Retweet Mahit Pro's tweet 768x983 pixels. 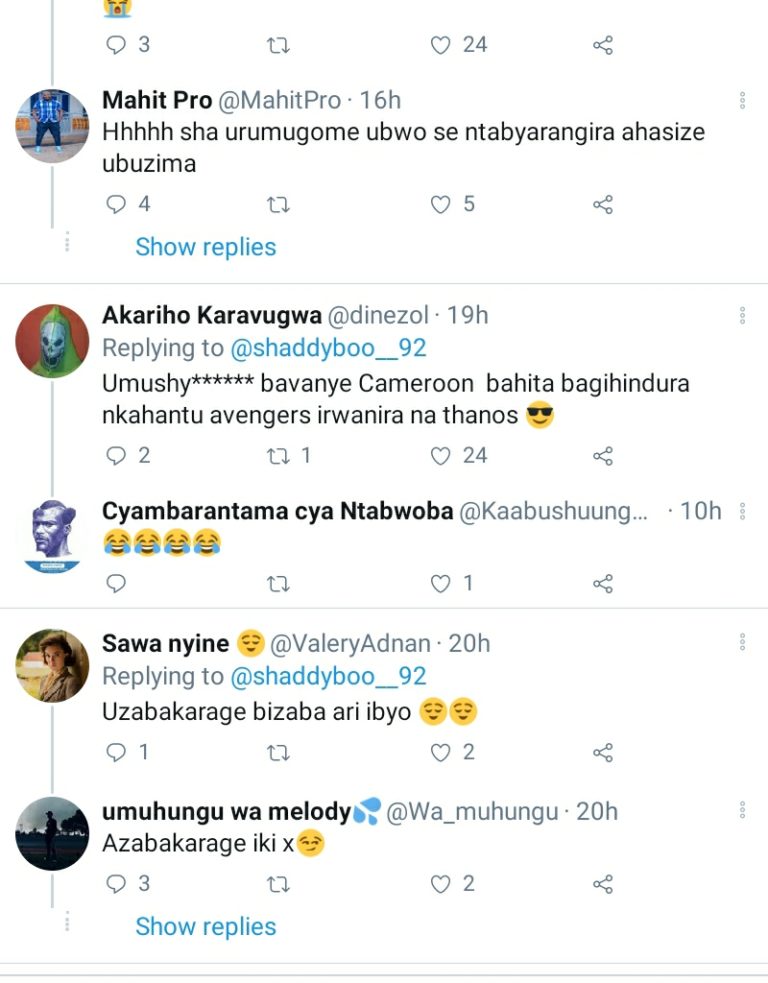click(x=279, y=205)
